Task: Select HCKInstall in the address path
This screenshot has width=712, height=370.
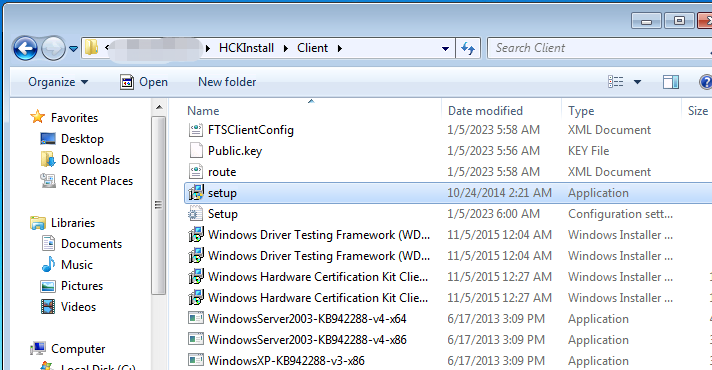Action: 246,48
